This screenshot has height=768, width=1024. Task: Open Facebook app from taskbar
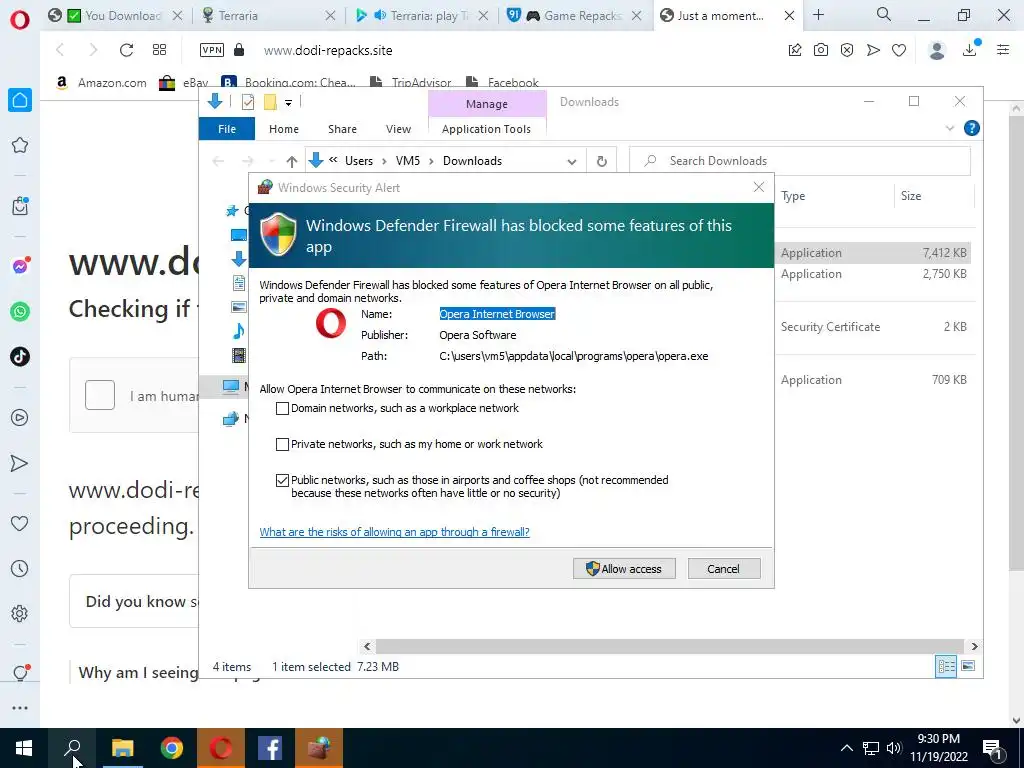point(270,748)
